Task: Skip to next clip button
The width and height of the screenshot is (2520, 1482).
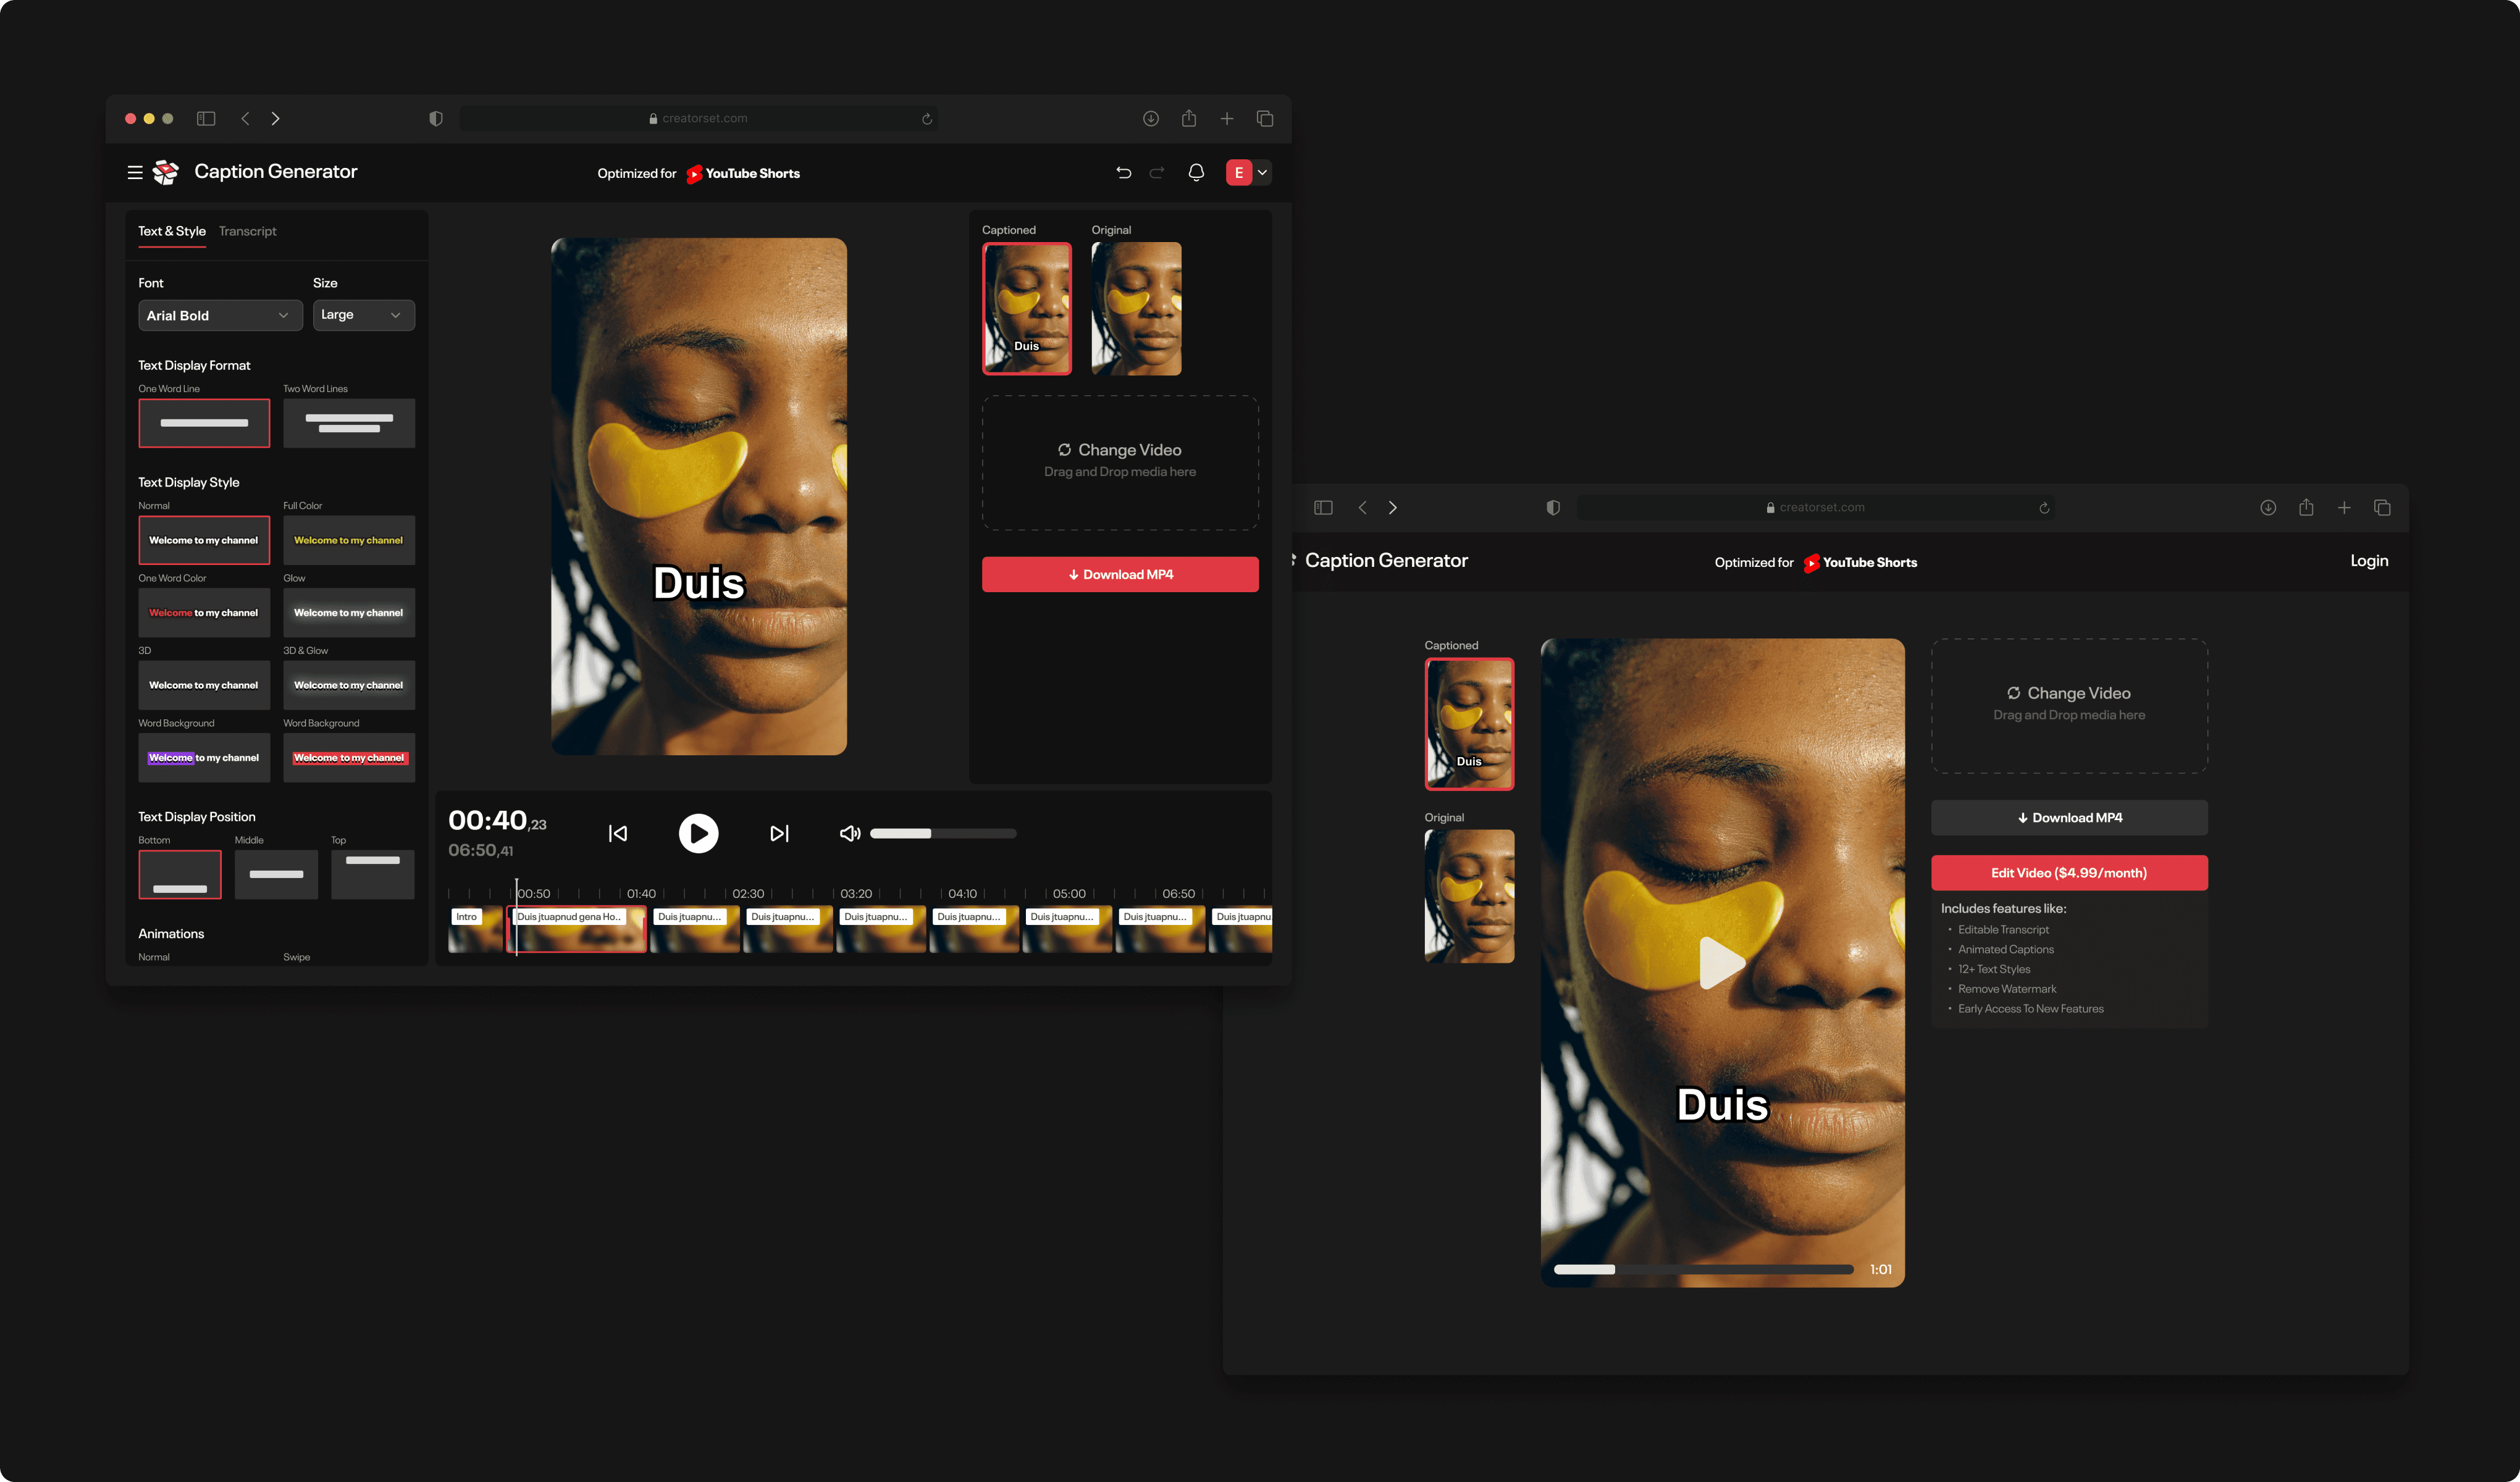Action: point(779,834)
